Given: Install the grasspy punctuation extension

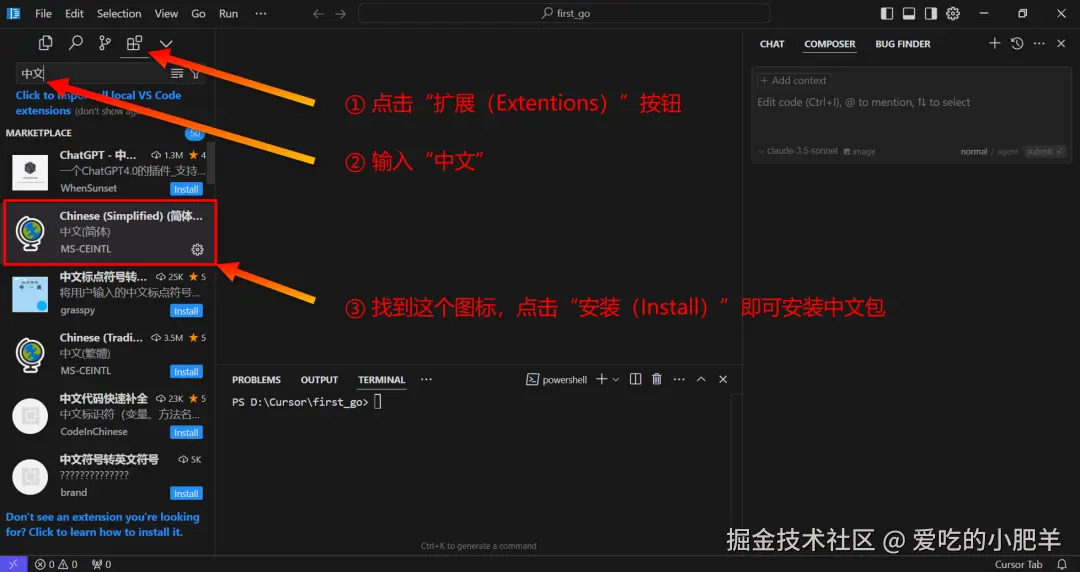Looking at the screenshot, I should pos(186,311).
